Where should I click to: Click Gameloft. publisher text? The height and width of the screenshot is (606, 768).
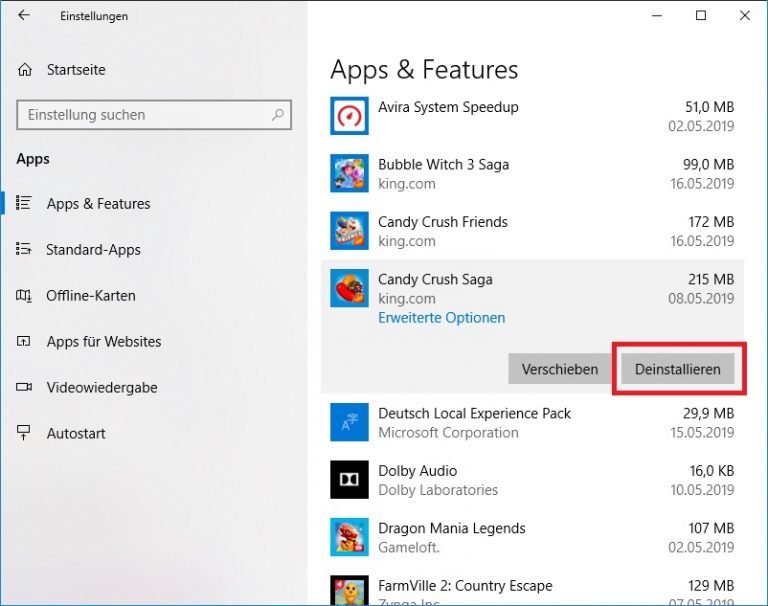coord(409,547)
